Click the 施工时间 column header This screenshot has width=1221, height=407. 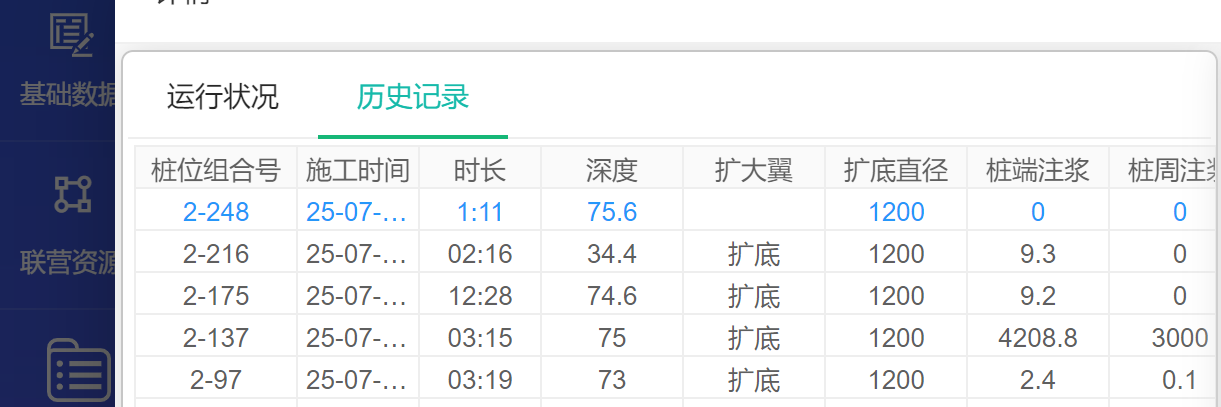(x=358, y=170)
